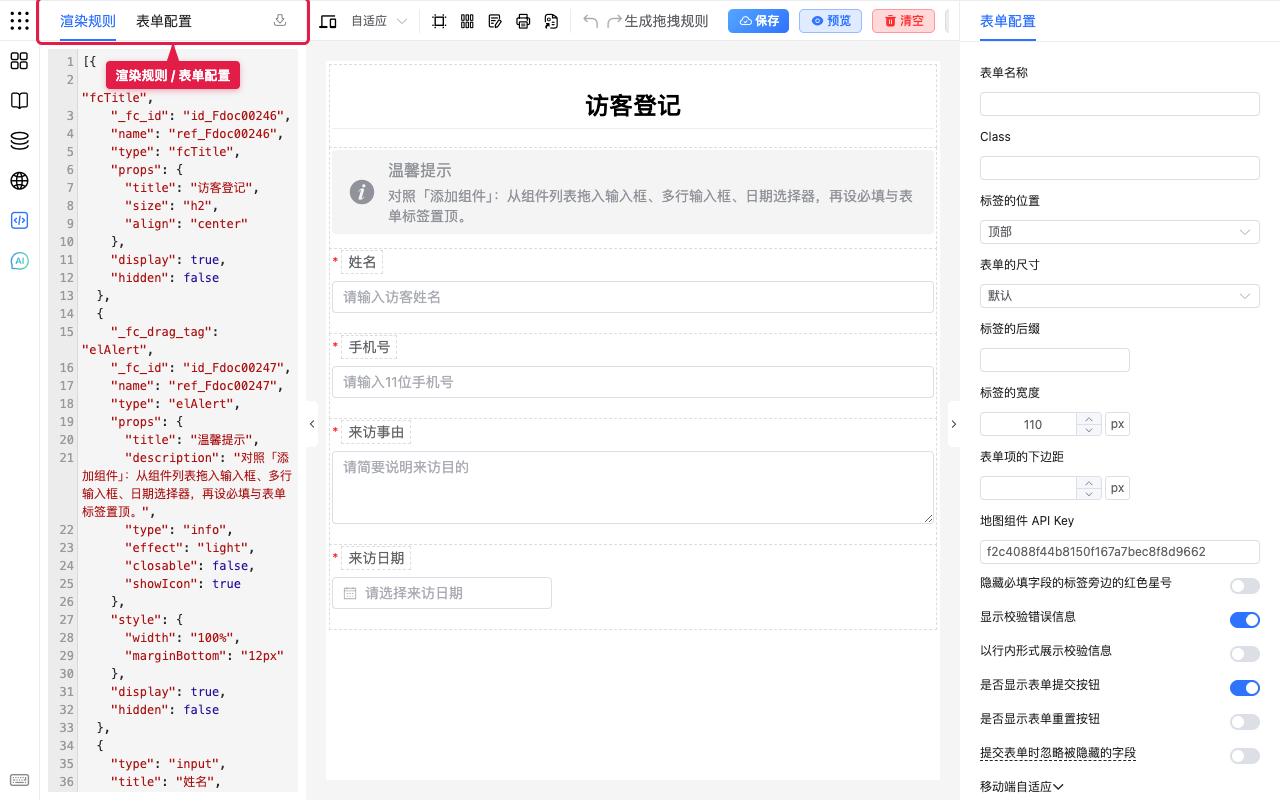
Task: Open the 表单的尺寸 dropdown showing 默认
Action: 1120,296
